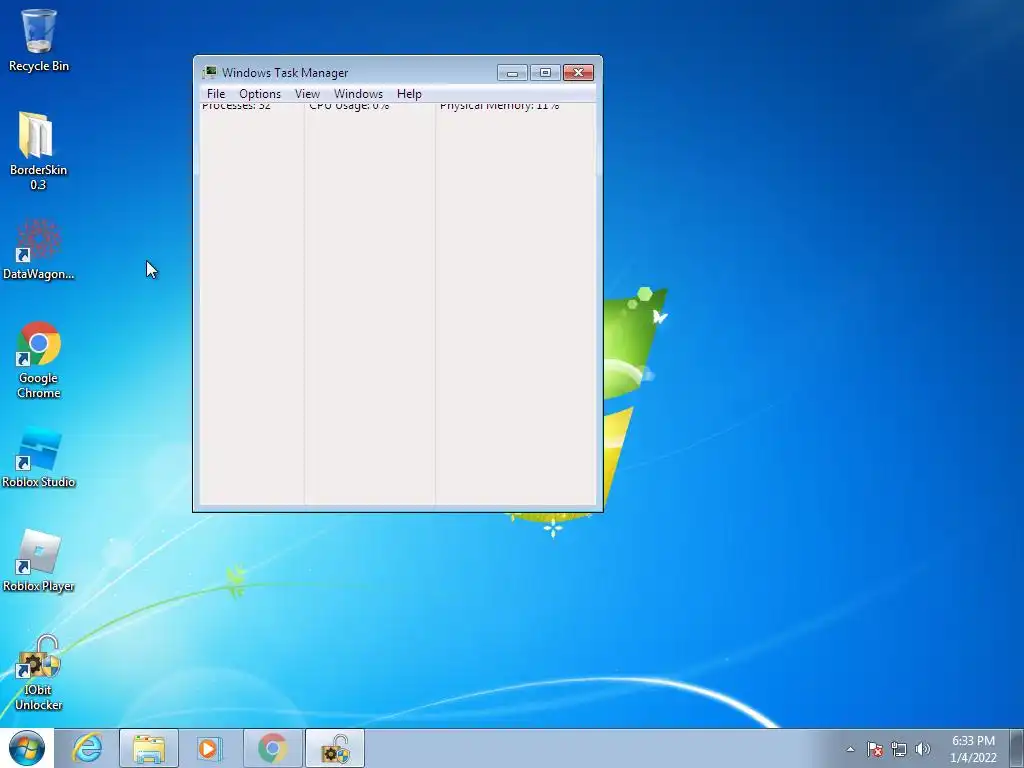Image resolution: width=1024 pixels, height=768 pixels.
Task: Open Windows Explorer from the taskbar
Action: click(x=149, y=748)
